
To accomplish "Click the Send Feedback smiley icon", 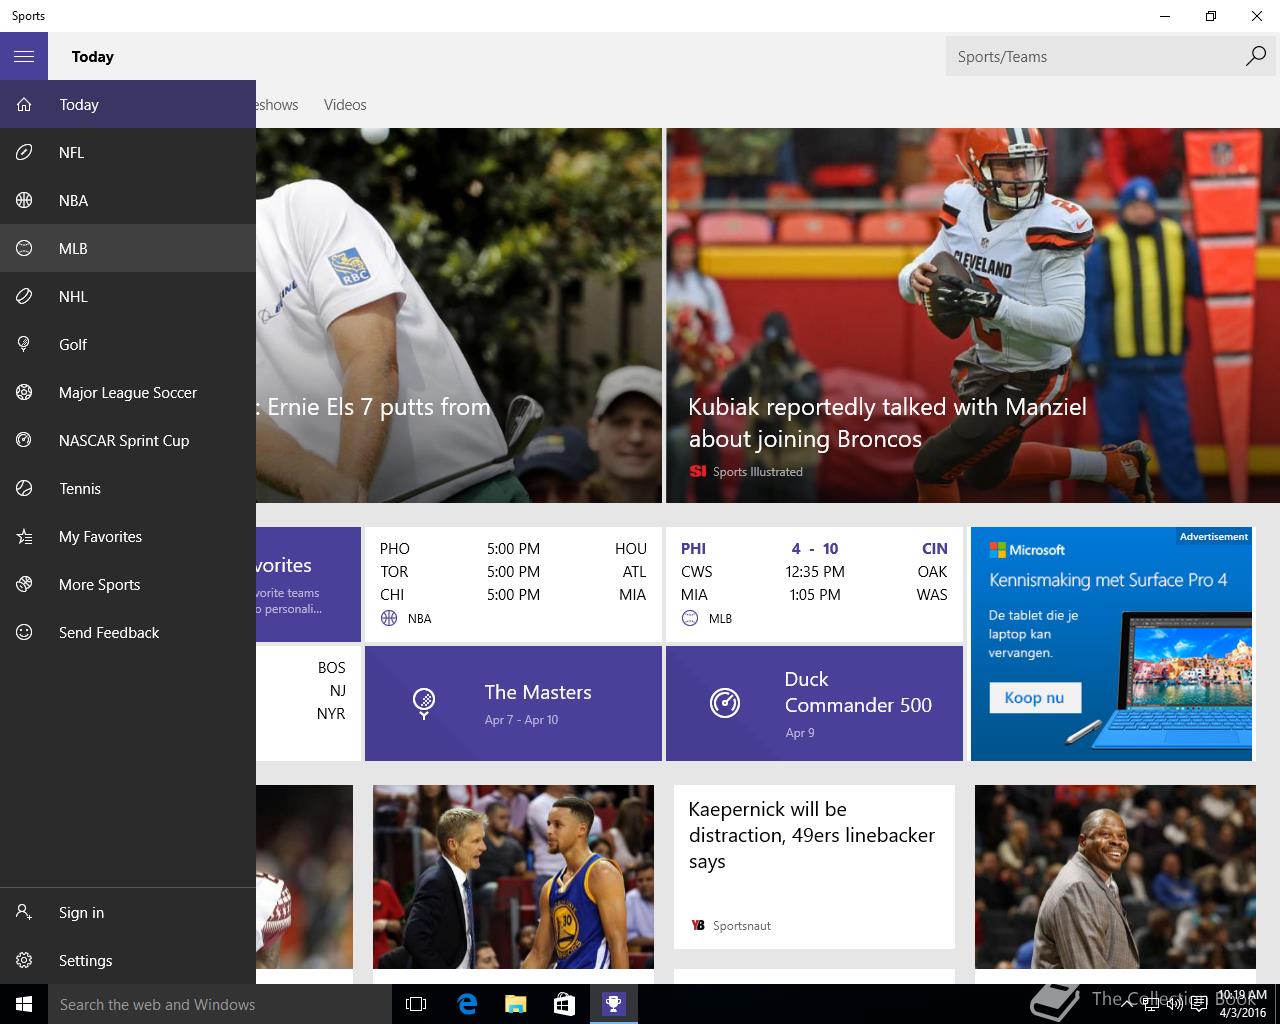I will 24,632.
